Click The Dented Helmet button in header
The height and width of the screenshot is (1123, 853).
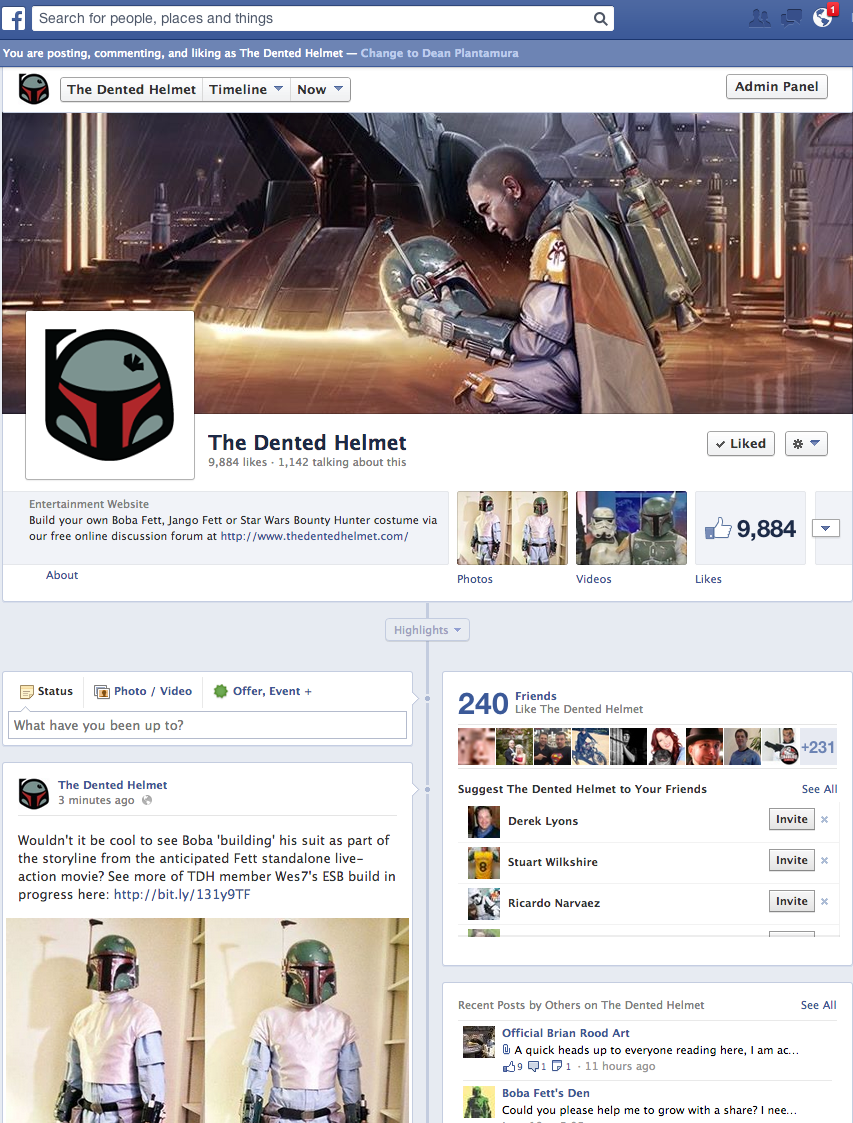(131, 90)
